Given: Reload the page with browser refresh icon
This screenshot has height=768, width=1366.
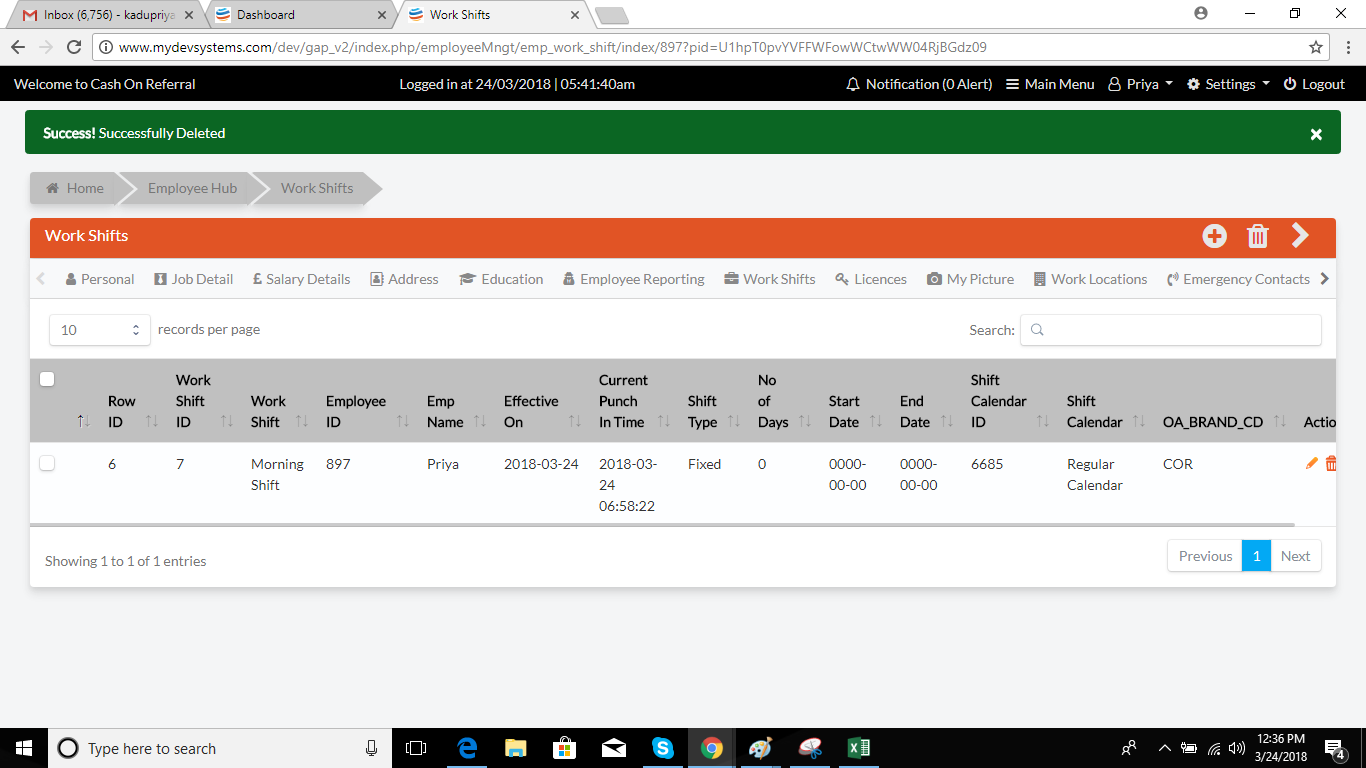Looking at the screenshot, I should [x=73, y=47].
